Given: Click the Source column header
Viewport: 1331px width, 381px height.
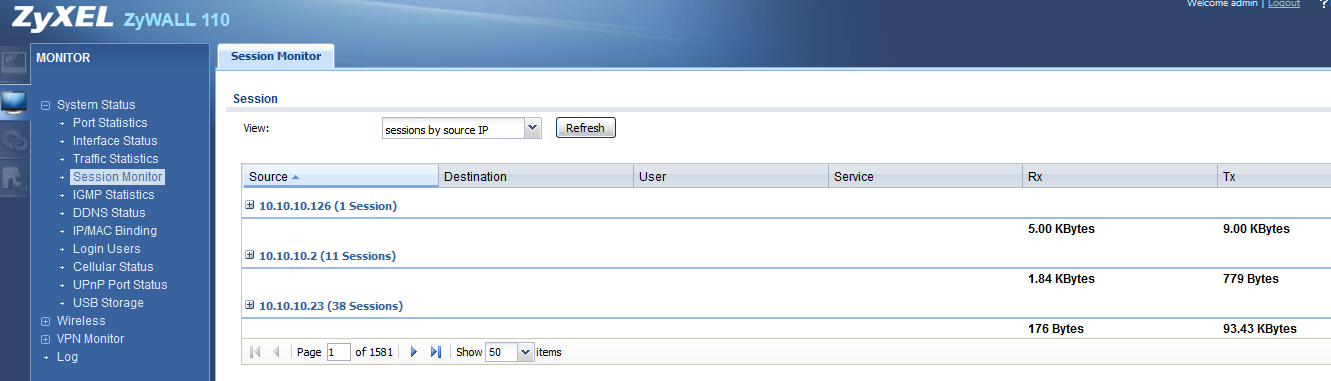Looking at the screenshot, I should pos(341,177).
